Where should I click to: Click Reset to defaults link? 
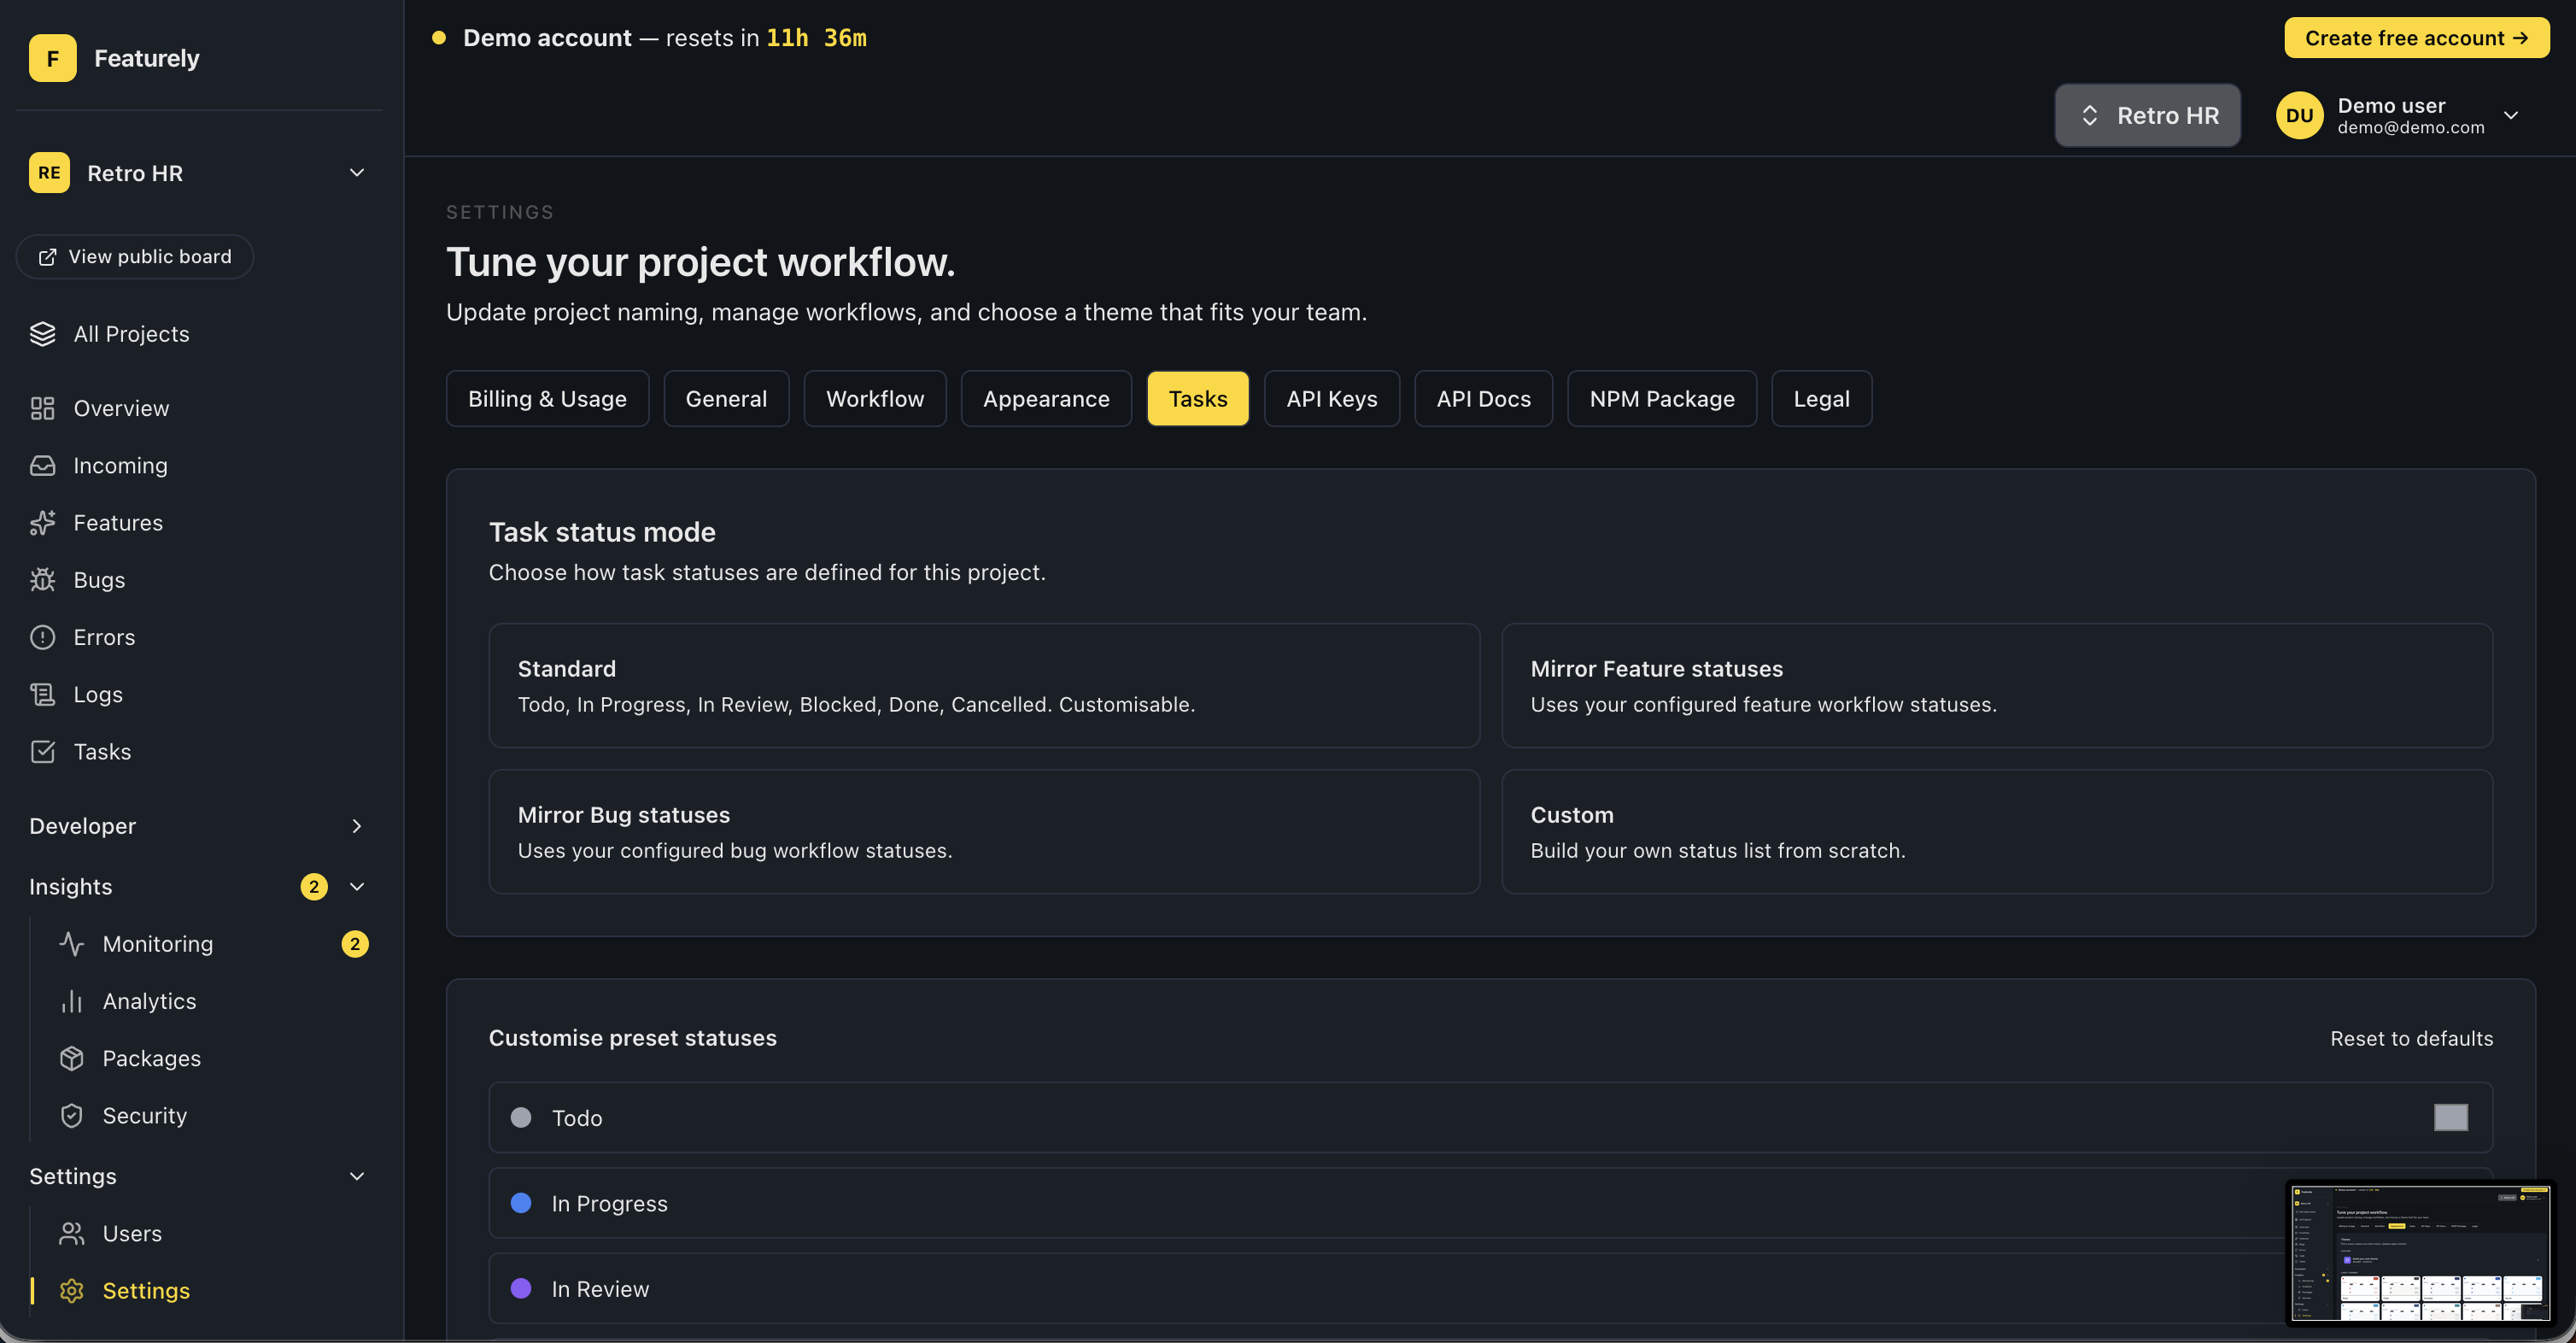(2410, 1039)
